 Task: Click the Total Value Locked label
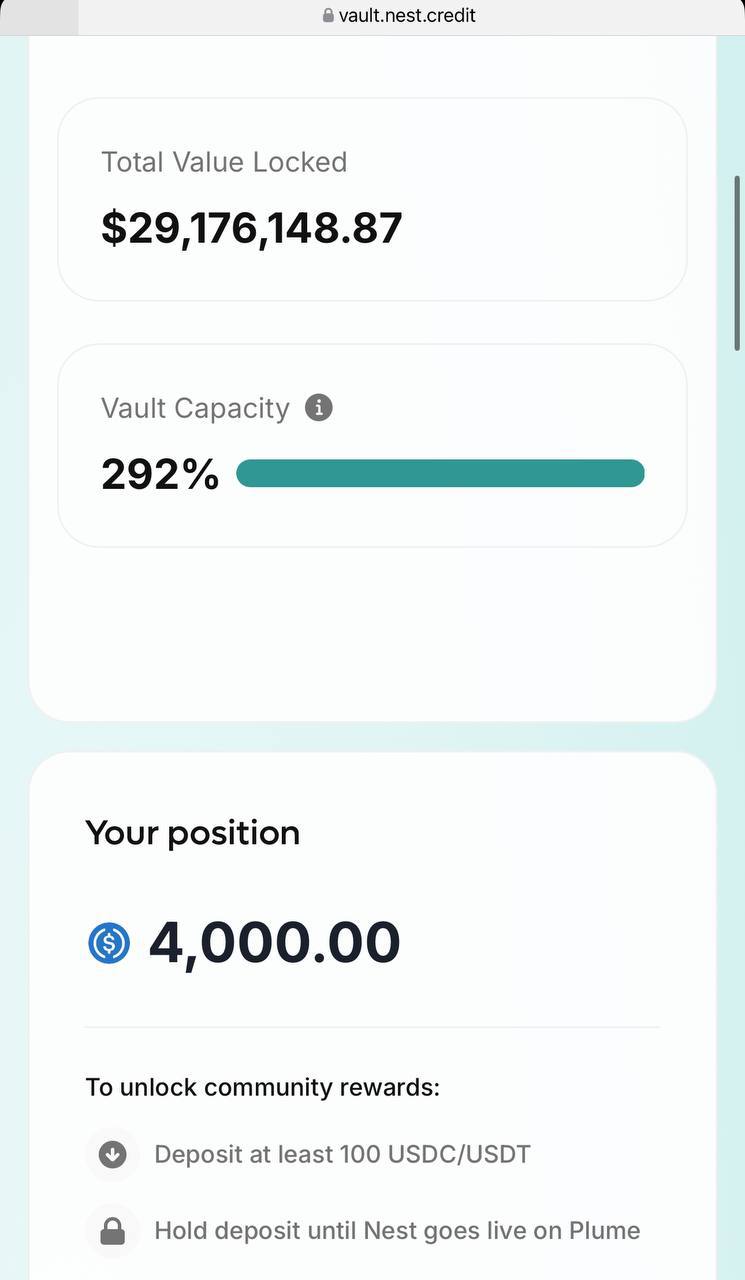(224, 162)
